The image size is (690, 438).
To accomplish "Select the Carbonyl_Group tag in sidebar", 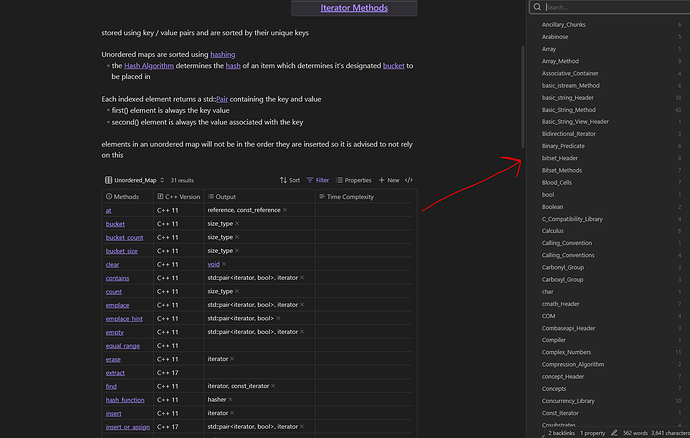I will (563, 267).
